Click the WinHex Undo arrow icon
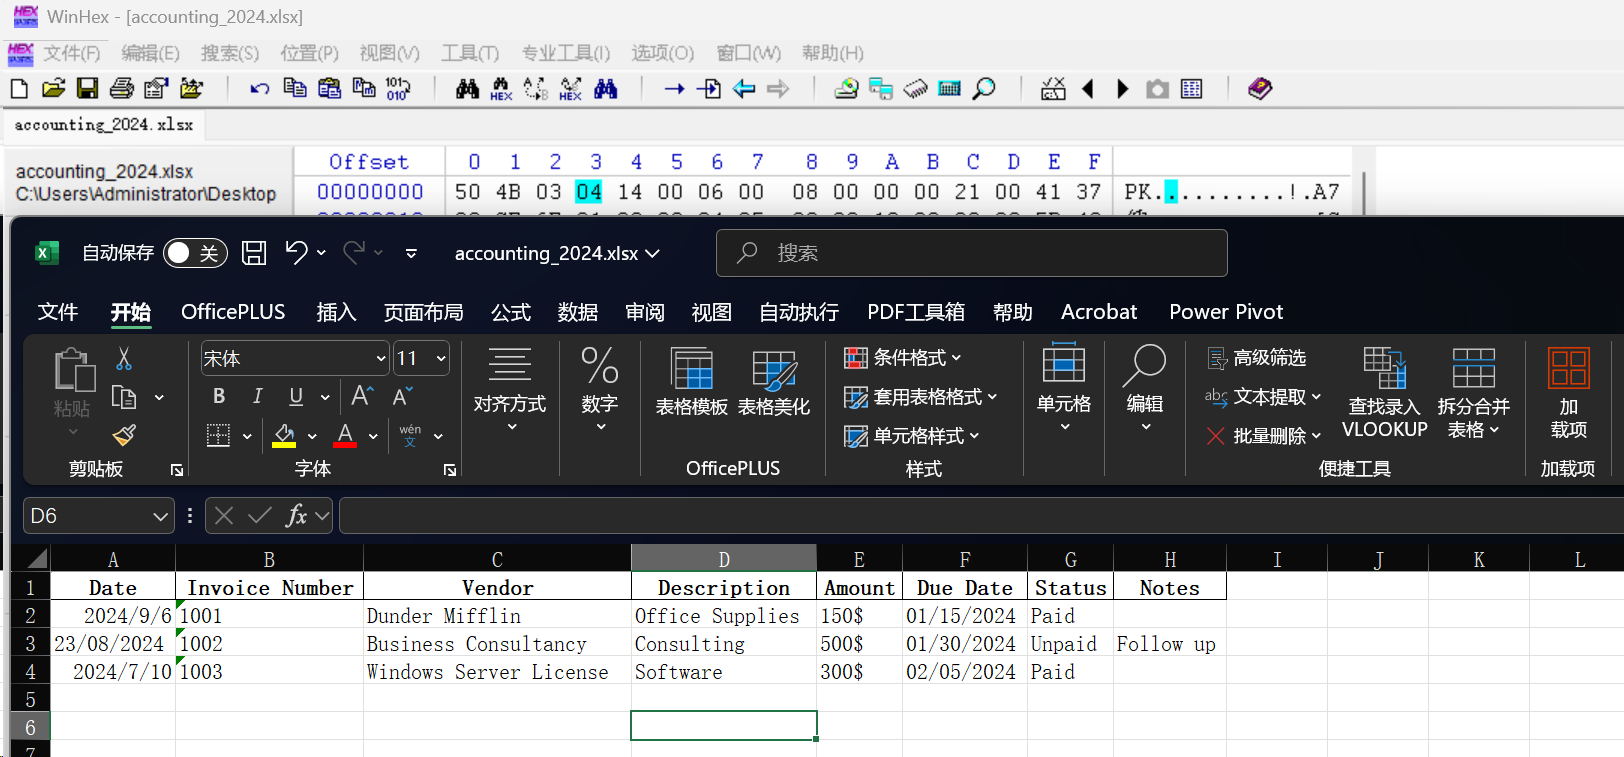The width and height of the screenshot is (1624, 757). pyautogui.click(x=260, y=89)
